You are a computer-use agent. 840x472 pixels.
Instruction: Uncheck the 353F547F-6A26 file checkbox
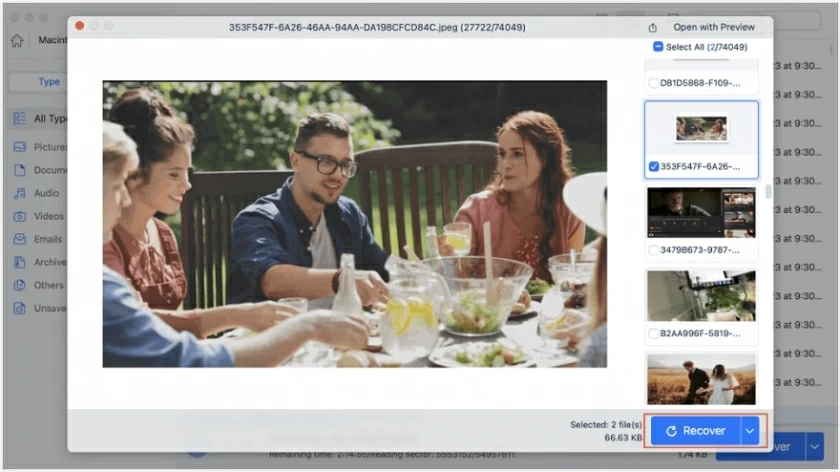[x=653, y=166]
